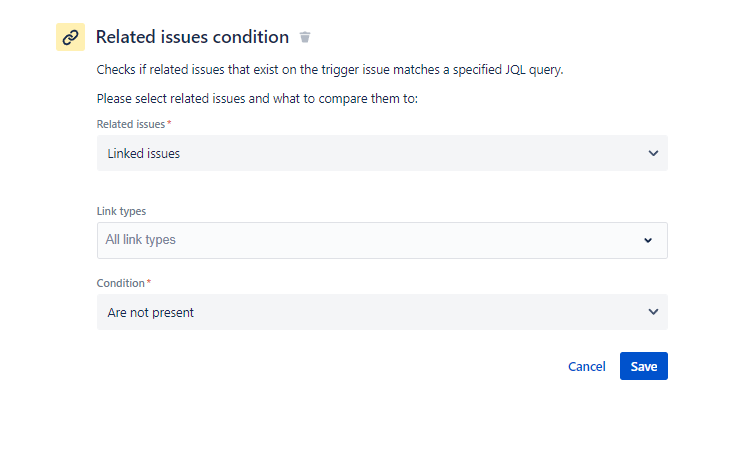This screenshot has height=456, width=749.
Task: Click the chevron on the Linked issues field
Action: pyautogui.click(x=653, y=153)
